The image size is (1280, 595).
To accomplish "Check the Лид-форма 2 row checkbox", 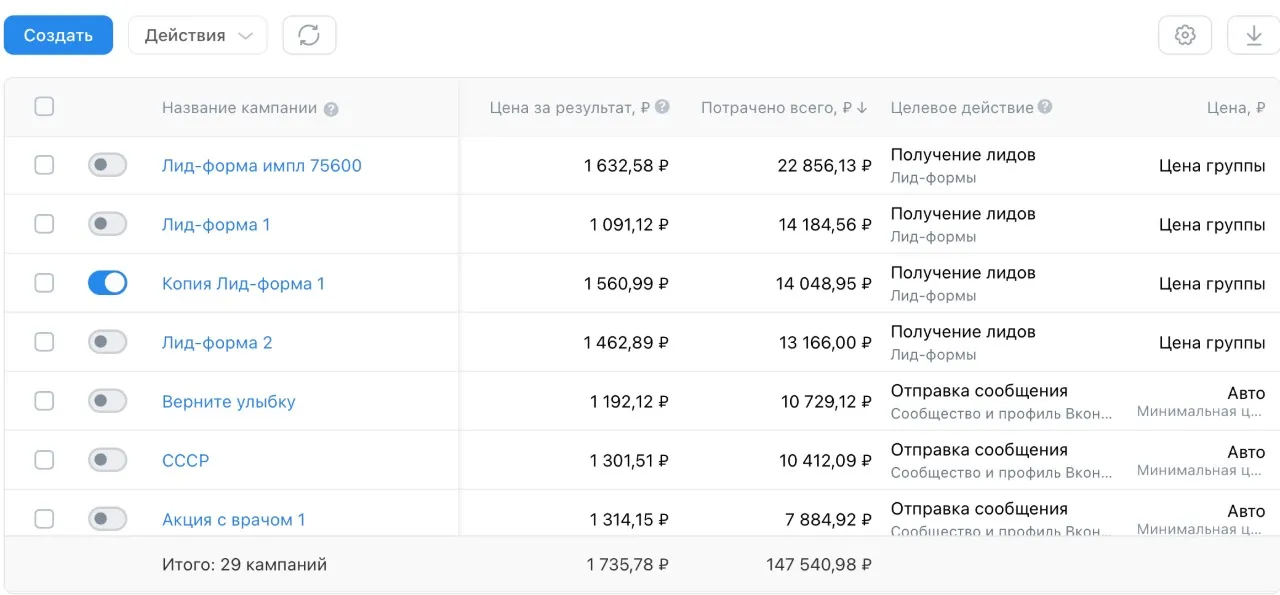I will pos(44,342).
